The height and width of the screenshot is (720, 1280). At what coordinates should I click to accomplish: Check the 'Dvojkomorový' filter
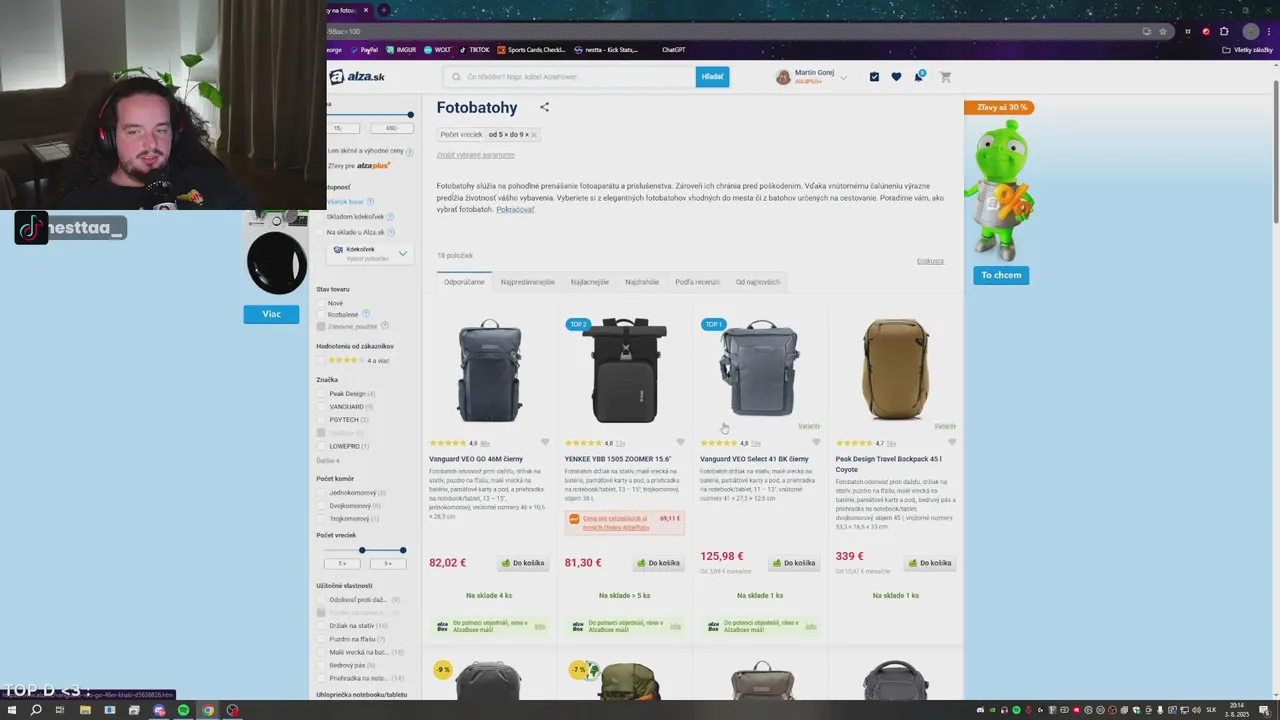point(321,506)
